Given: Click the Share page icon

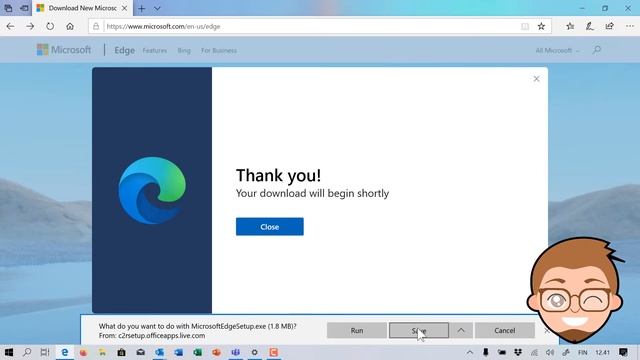Looking at the screenshot, I should tap(610, 27).
